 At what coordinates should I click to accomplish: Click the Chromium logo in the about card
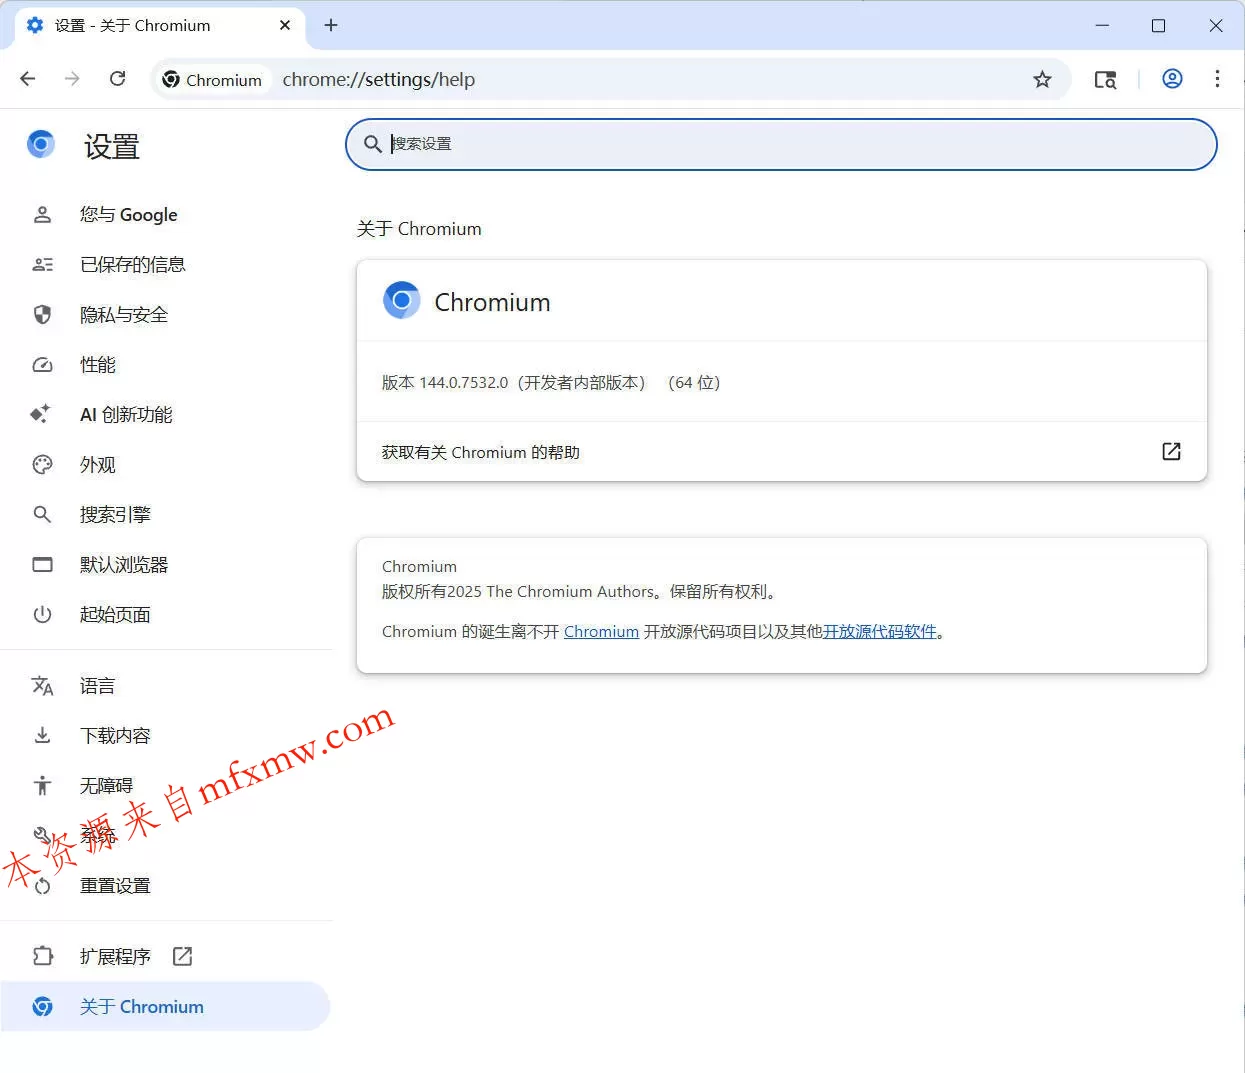pos(402,301)
